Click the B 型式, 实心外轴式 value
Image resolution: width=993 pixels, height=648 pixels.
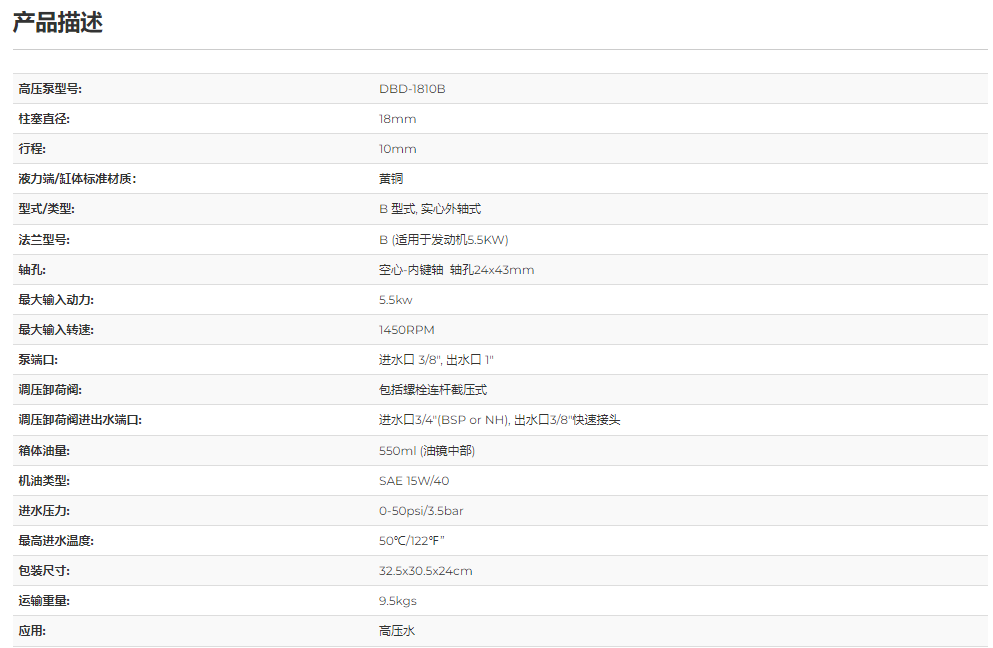pyautogui.click(x=430, y=209)
